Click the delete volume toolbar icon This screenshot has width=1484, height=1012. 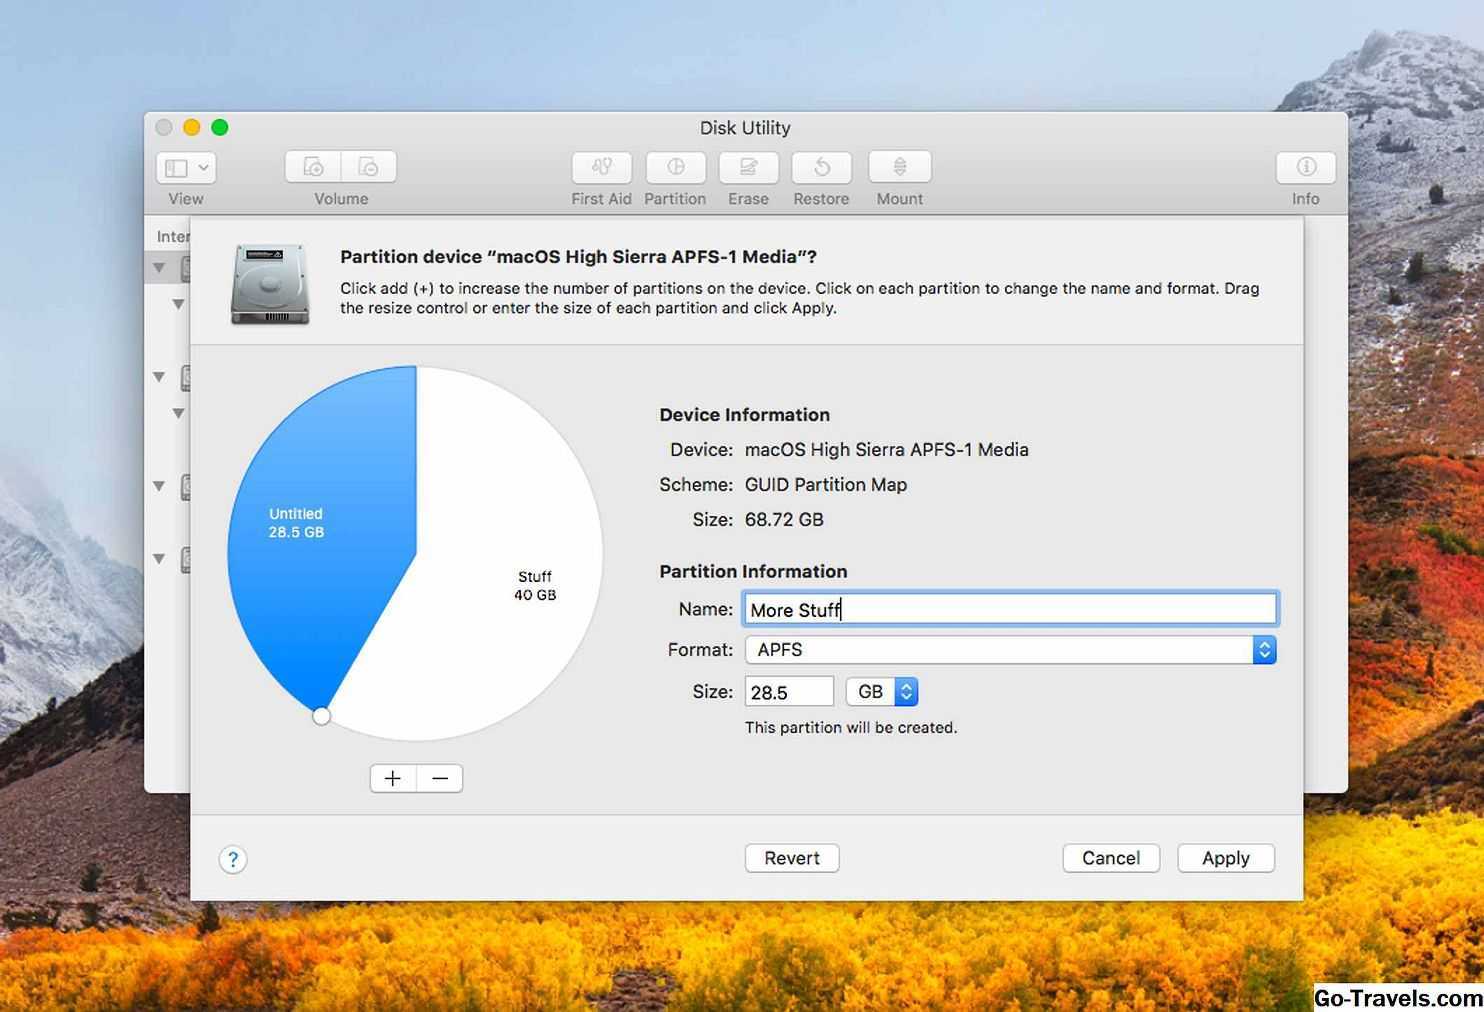369,167
